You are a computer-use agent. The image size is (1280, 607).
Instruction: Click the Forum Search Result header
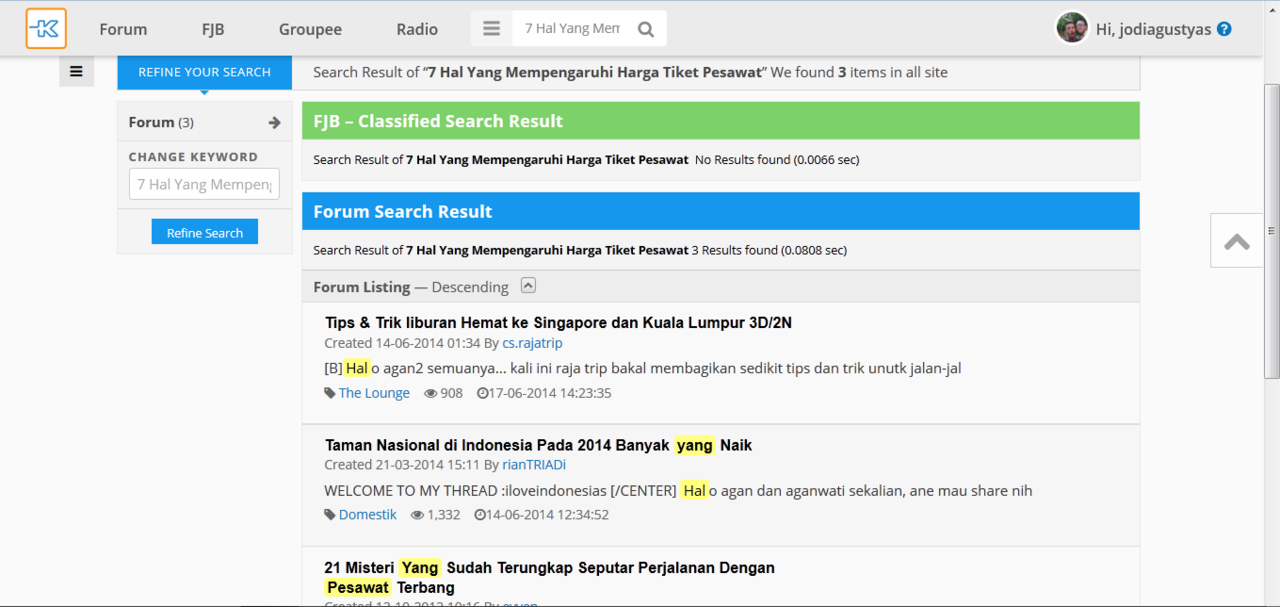click(x=720, y=211)
